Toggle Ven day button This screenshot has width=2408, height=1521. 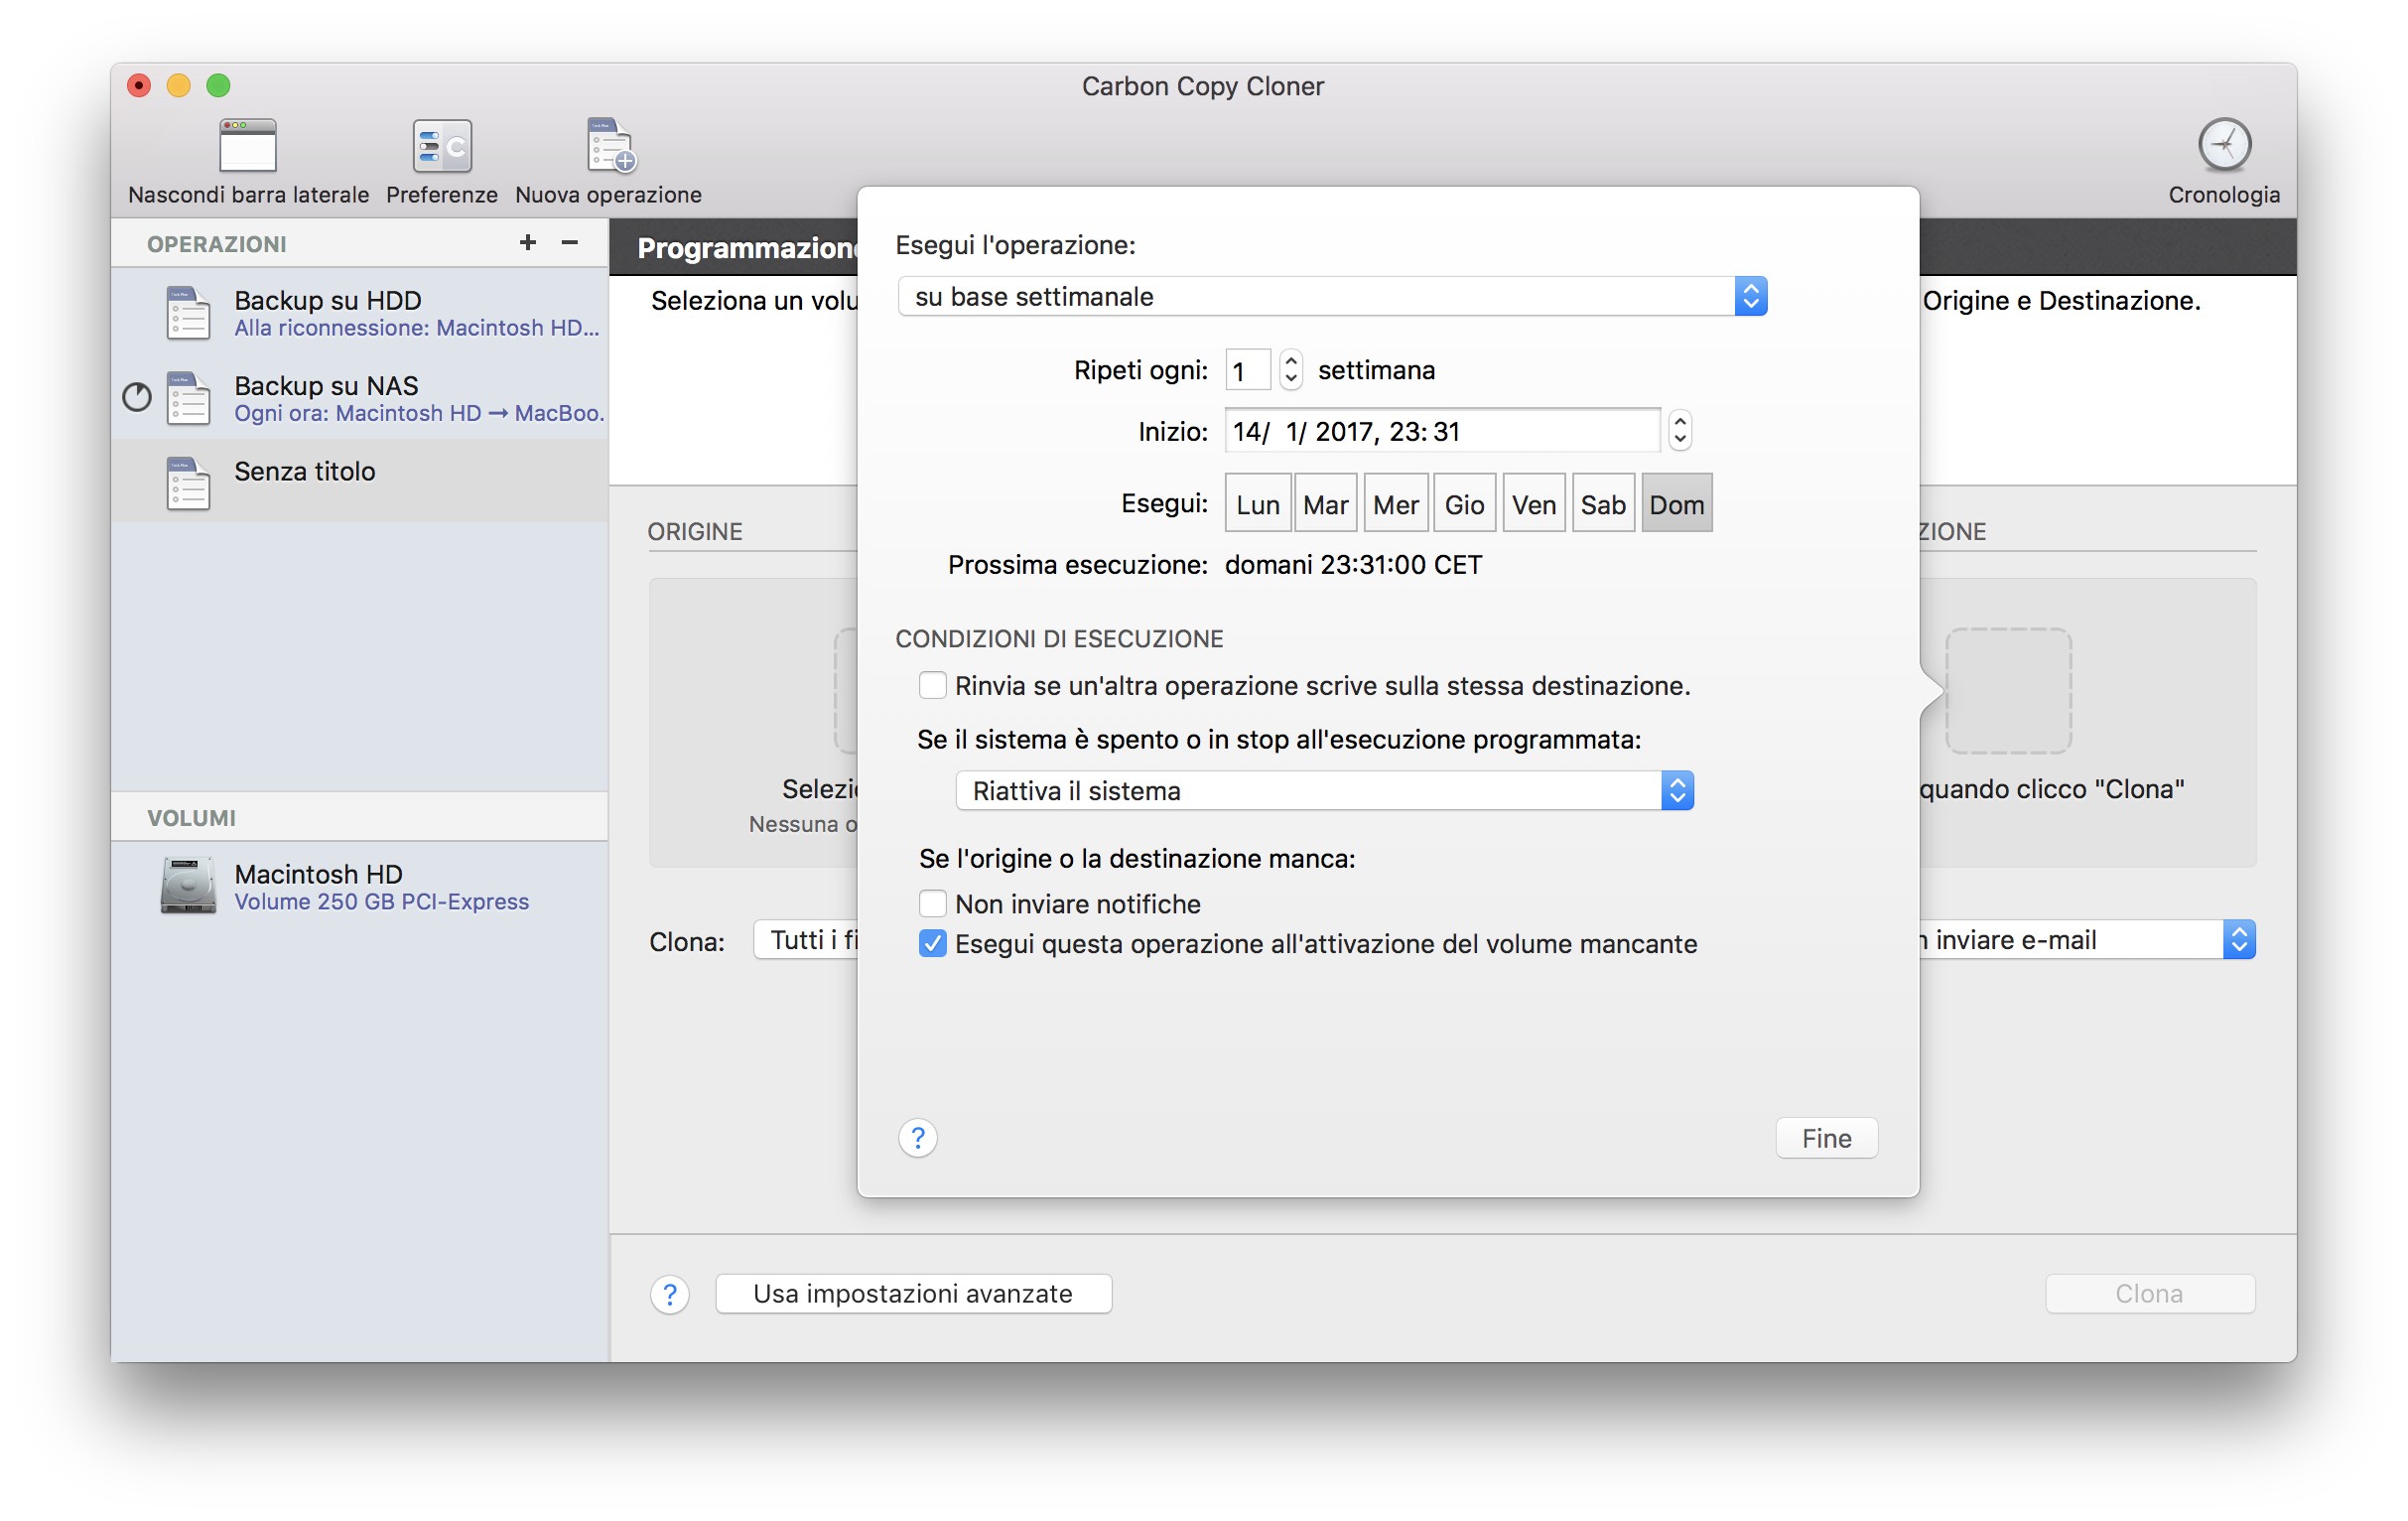[x=1533, y=504]
